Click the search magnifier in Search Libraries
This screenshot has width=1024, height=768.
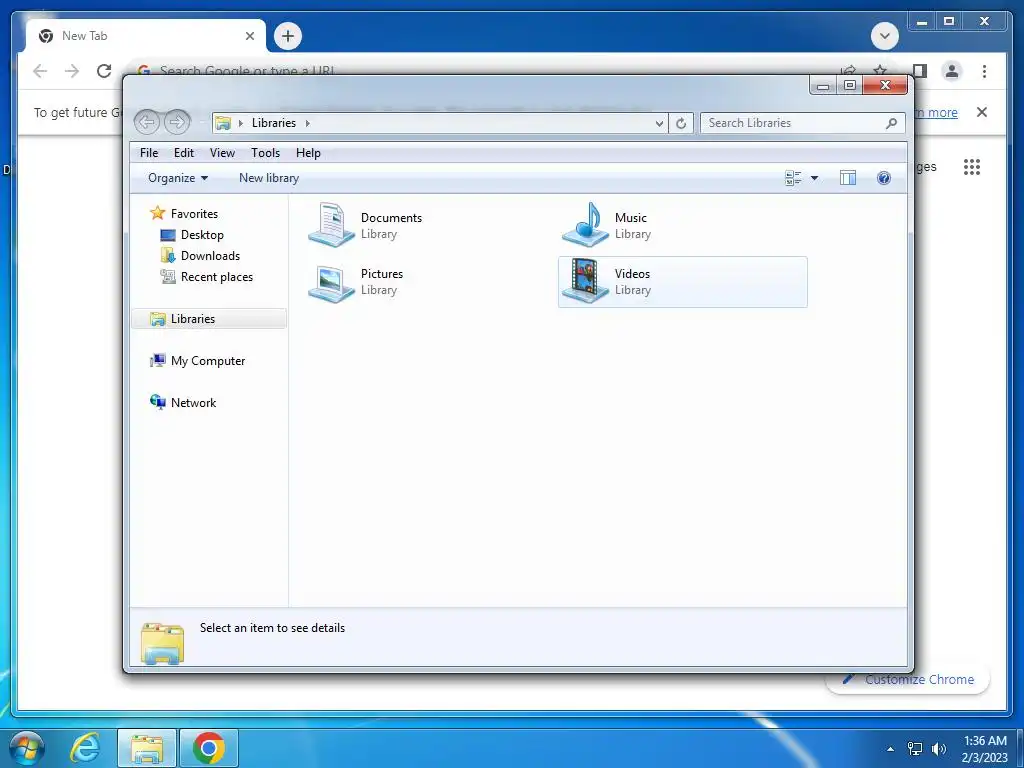(891, 123)
